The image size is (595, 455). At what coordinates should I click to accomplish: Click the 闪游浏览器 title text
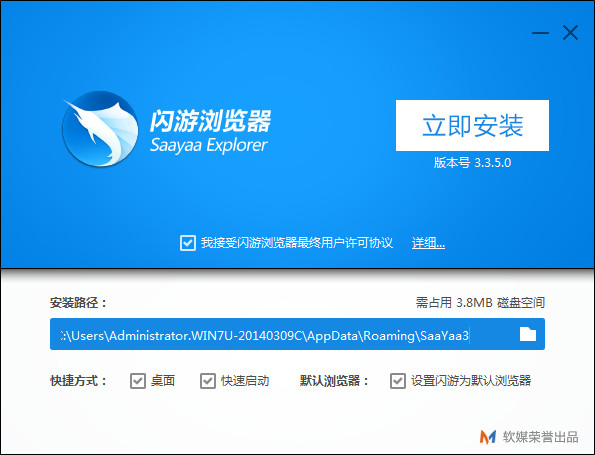tap(210, 121)
